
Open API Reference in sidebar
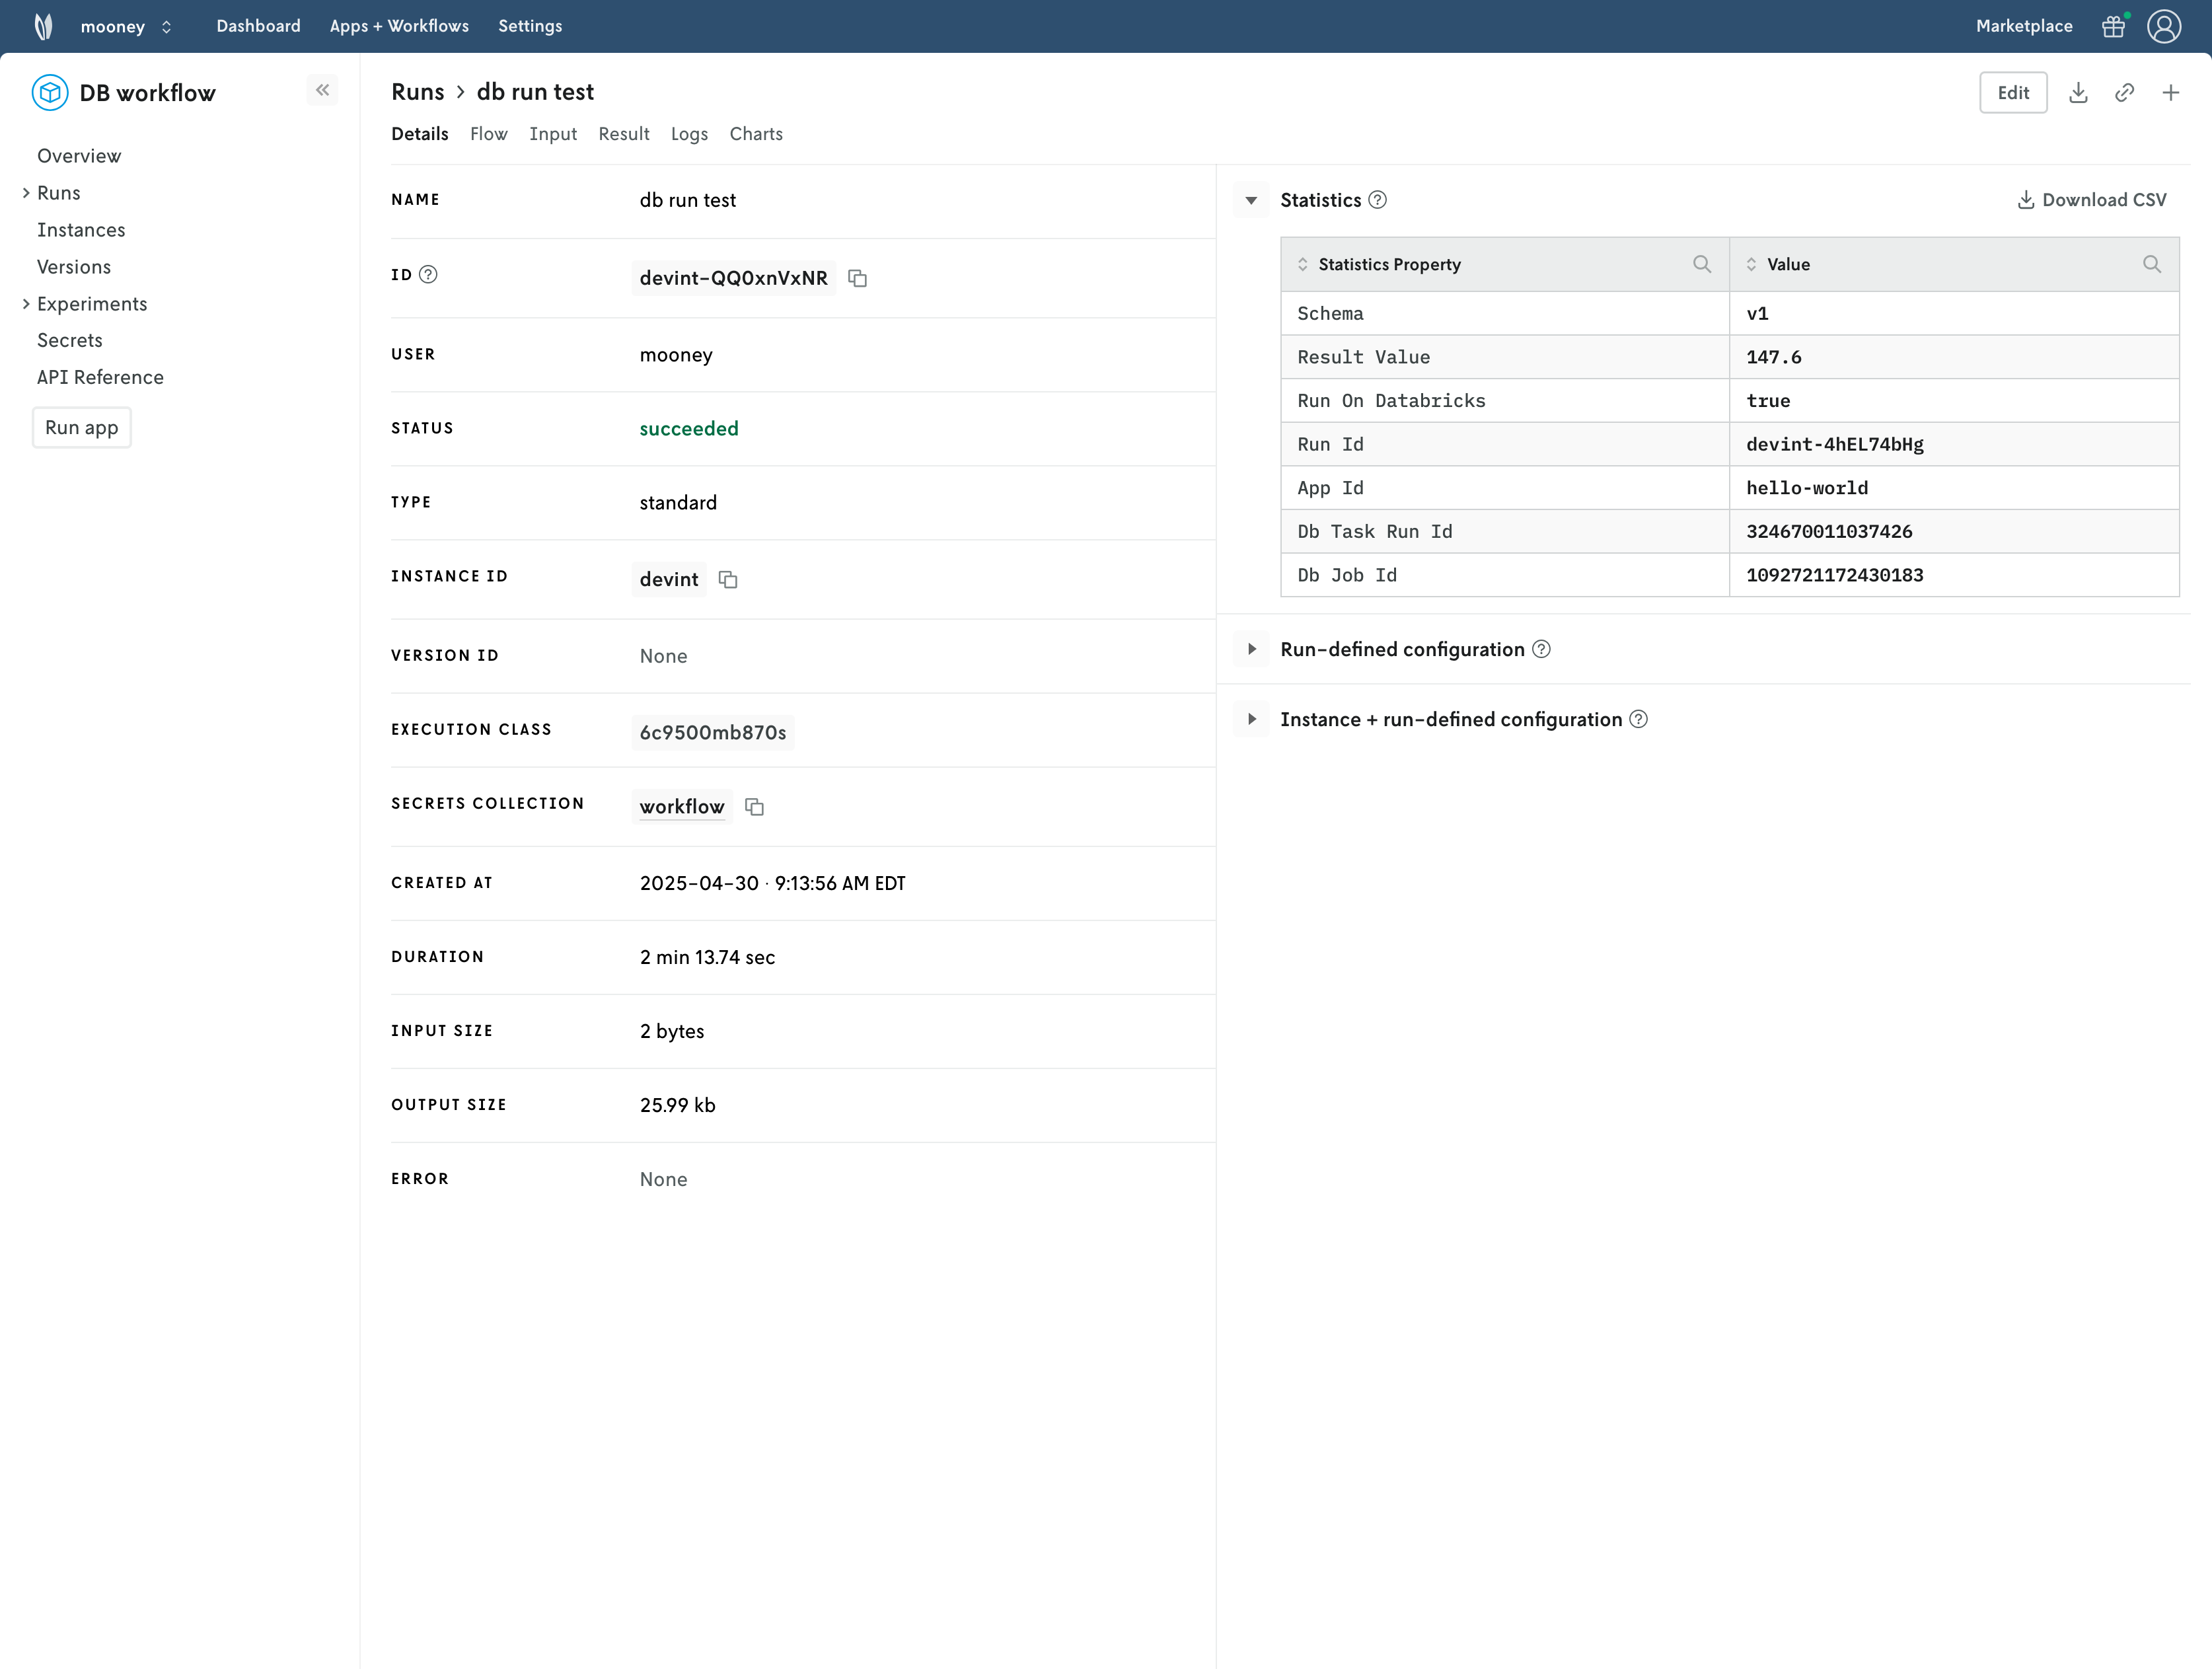[x=100, y=377]
